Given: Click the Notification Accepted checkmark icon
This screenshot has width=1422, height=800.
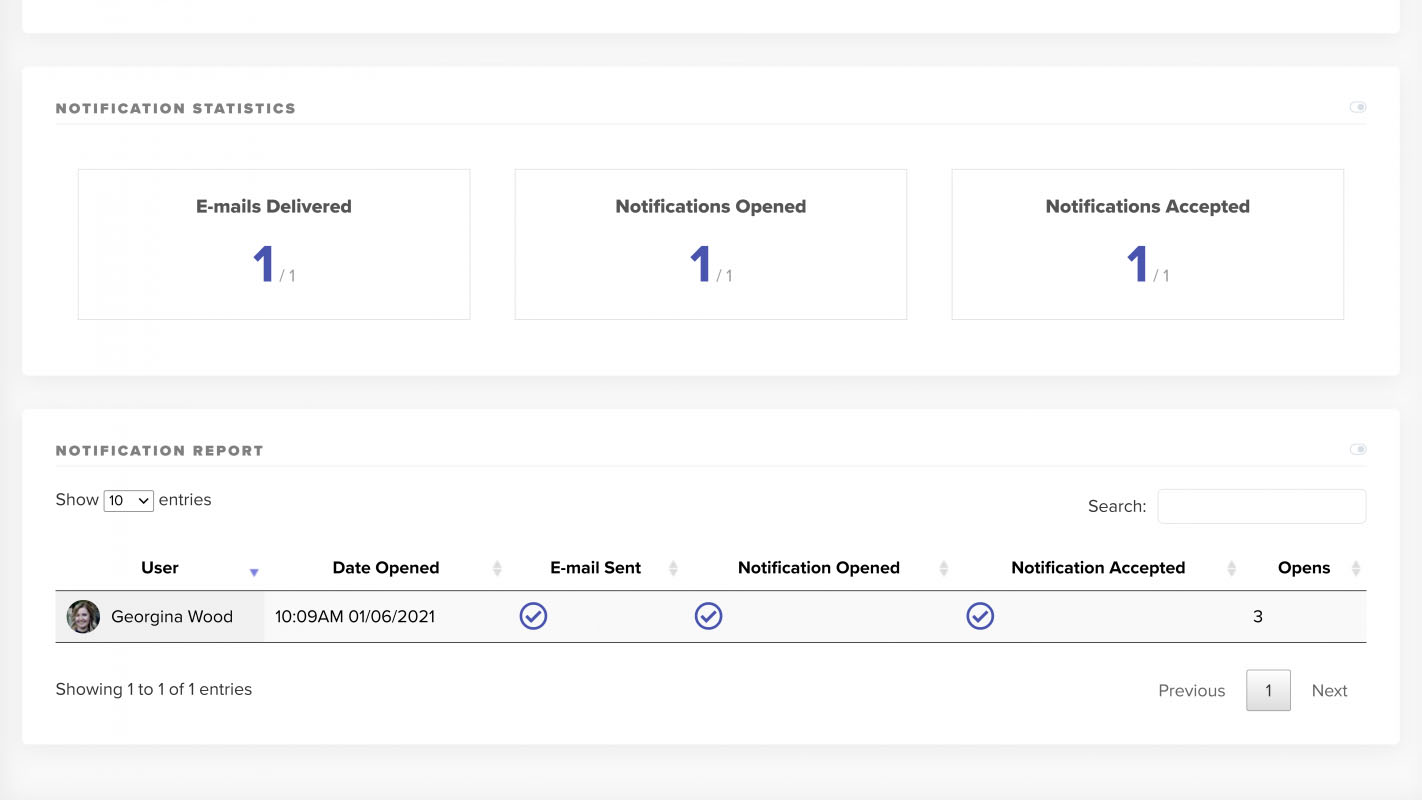Looking at the screenshot, I should click(980, 616).
